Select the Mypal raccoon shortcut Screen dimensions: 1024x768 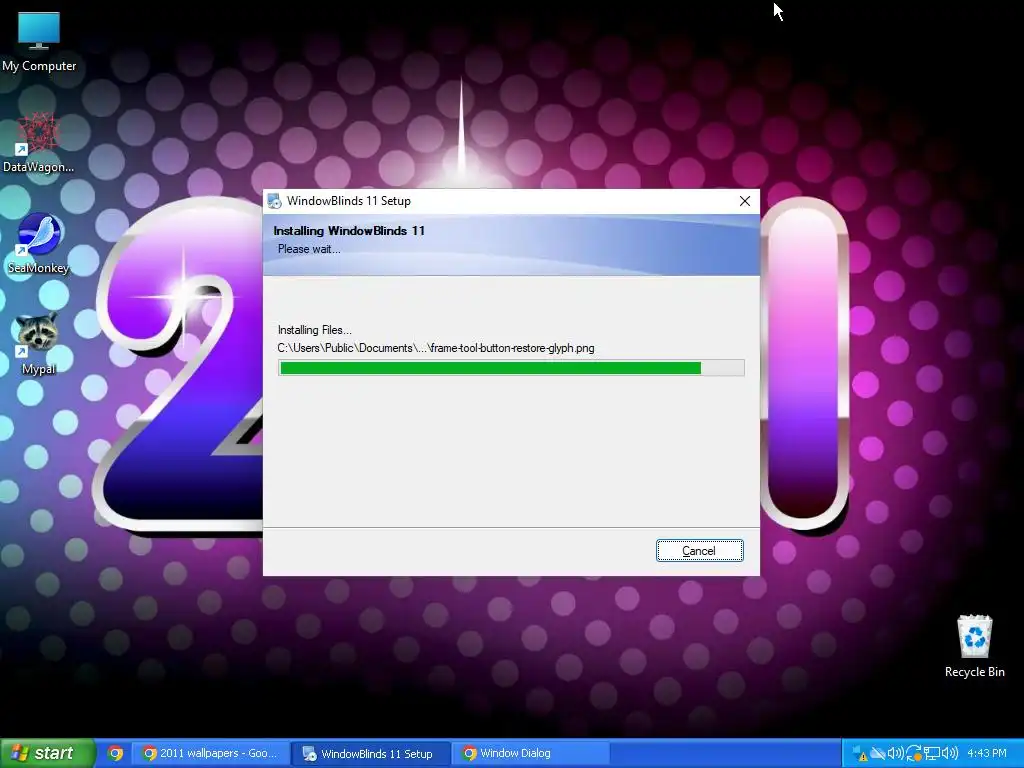38,344
